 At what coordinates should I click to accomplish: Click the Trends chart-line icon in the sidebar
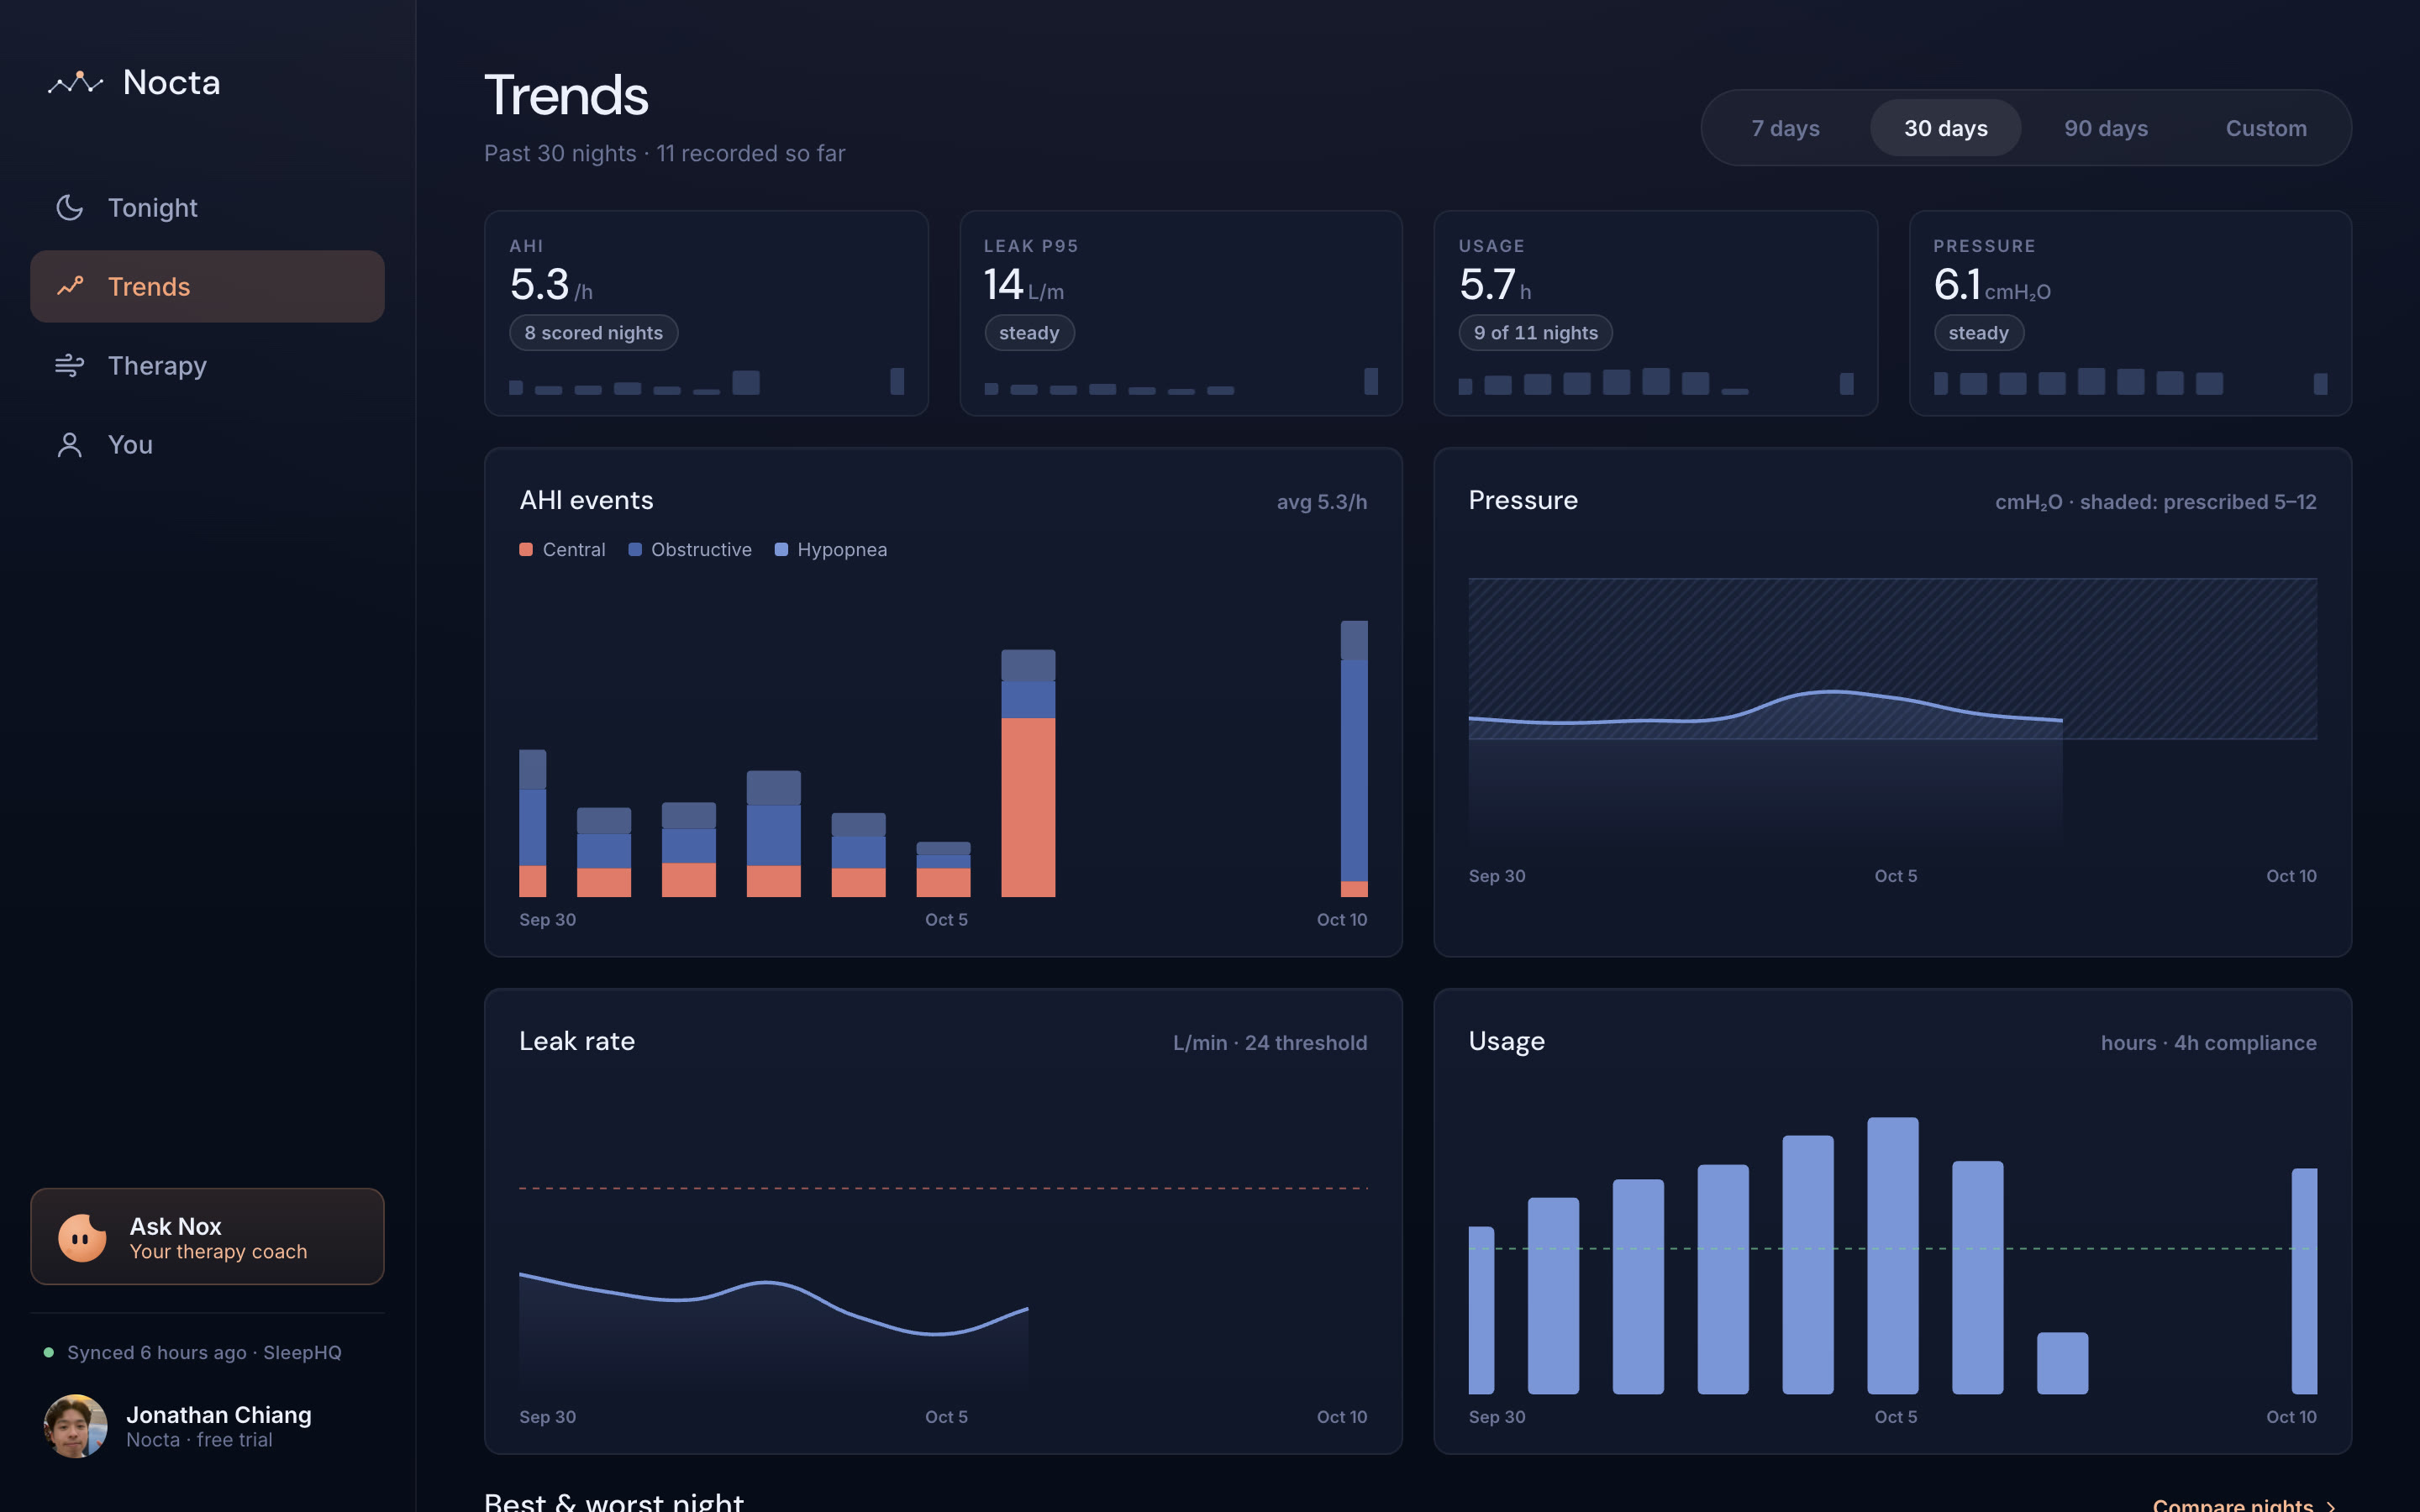point(69,286)
